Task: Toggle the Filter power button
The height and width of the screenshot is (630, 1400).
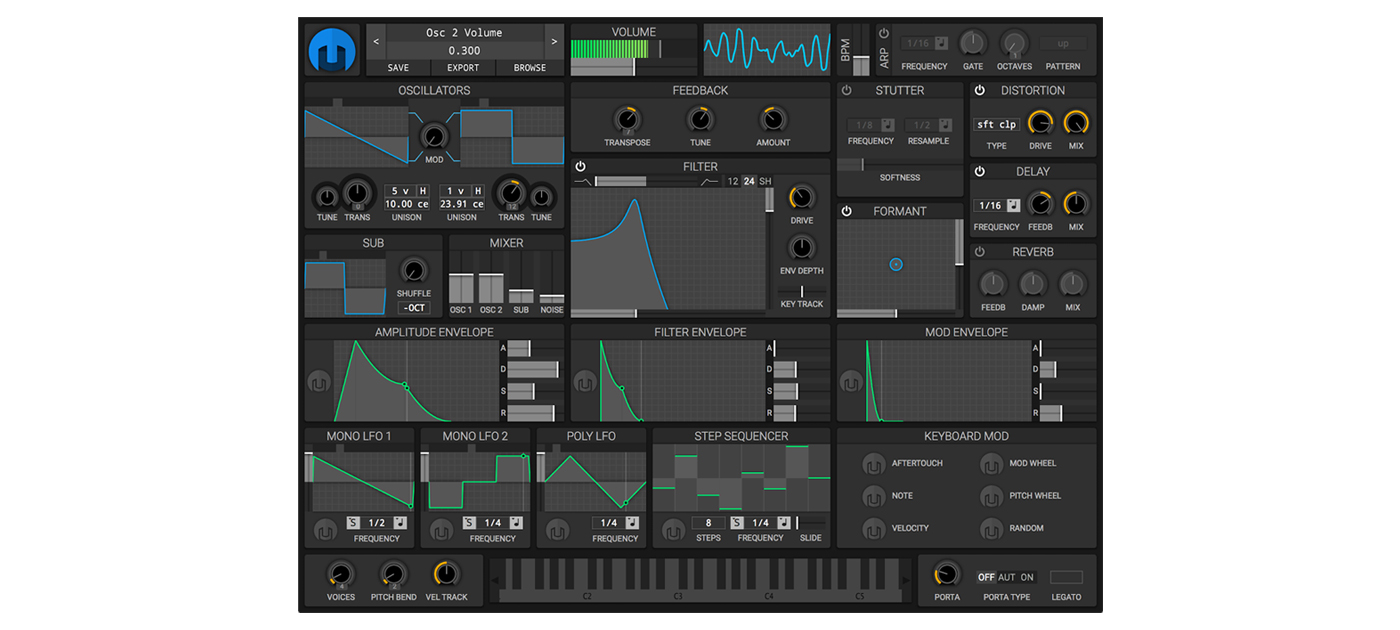Action: (x=581, y=167)
